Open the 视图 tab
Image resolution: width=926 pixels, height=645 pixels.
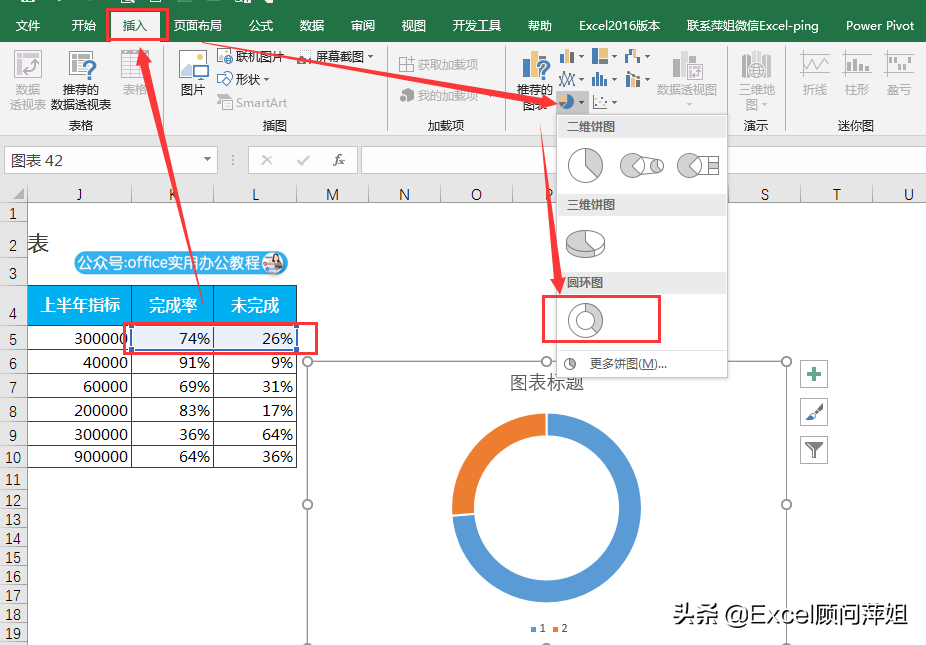413,25
